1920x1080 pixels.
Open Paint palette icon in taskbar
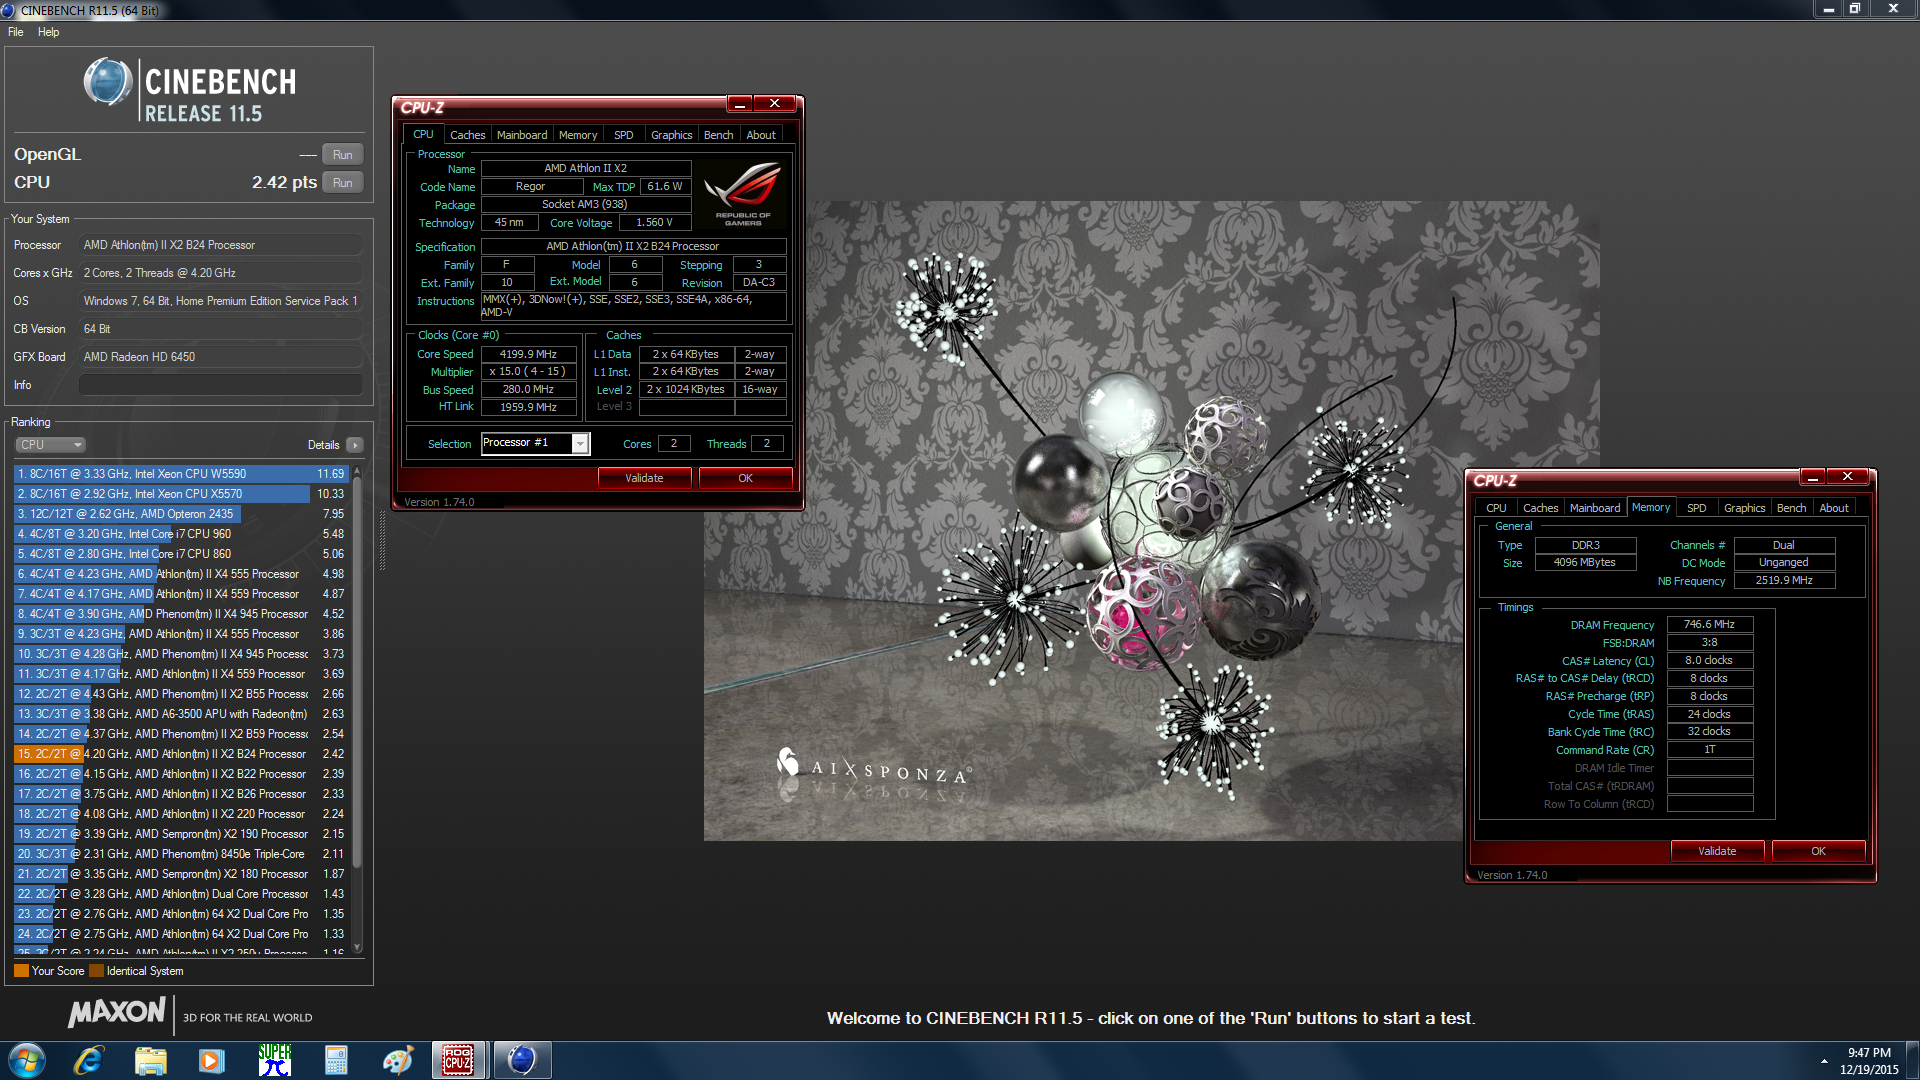398,1060
